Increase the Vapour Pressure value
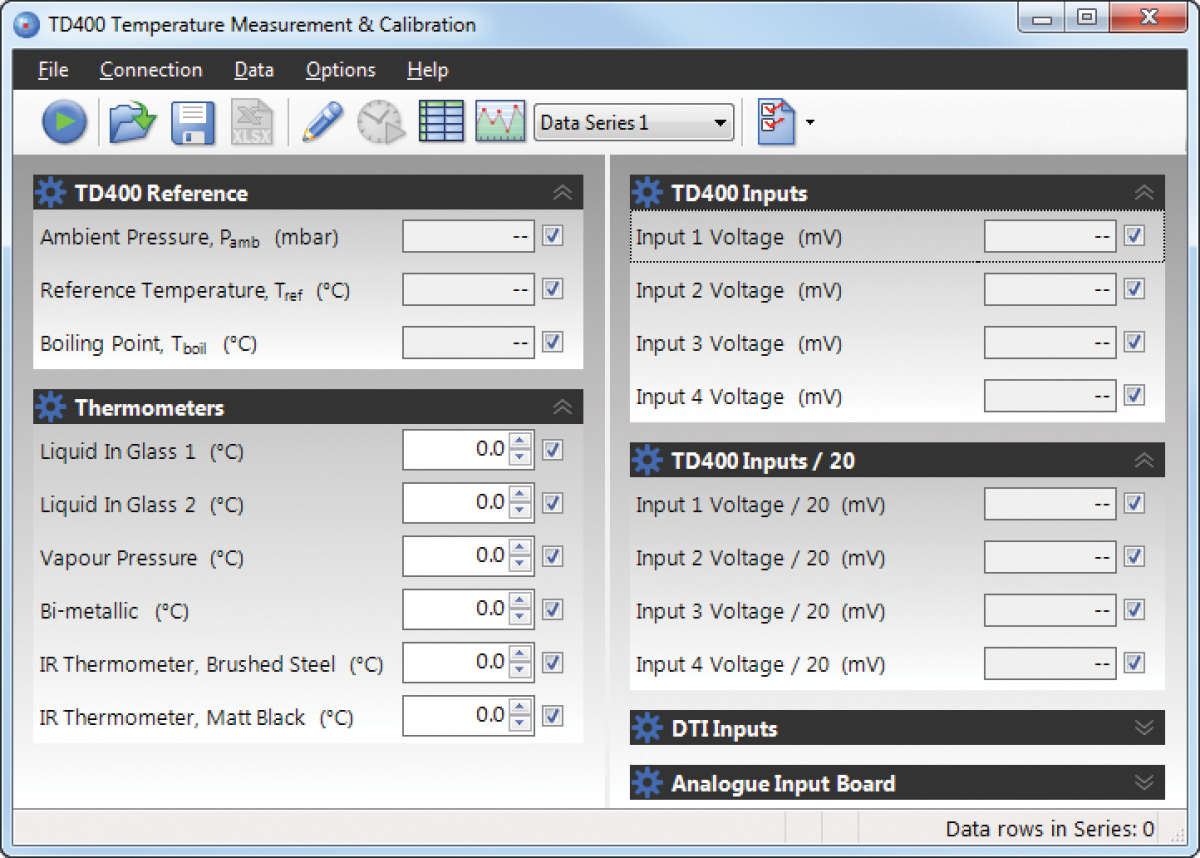The width and height of the screenshot is (1200, 858). (520, 547)
